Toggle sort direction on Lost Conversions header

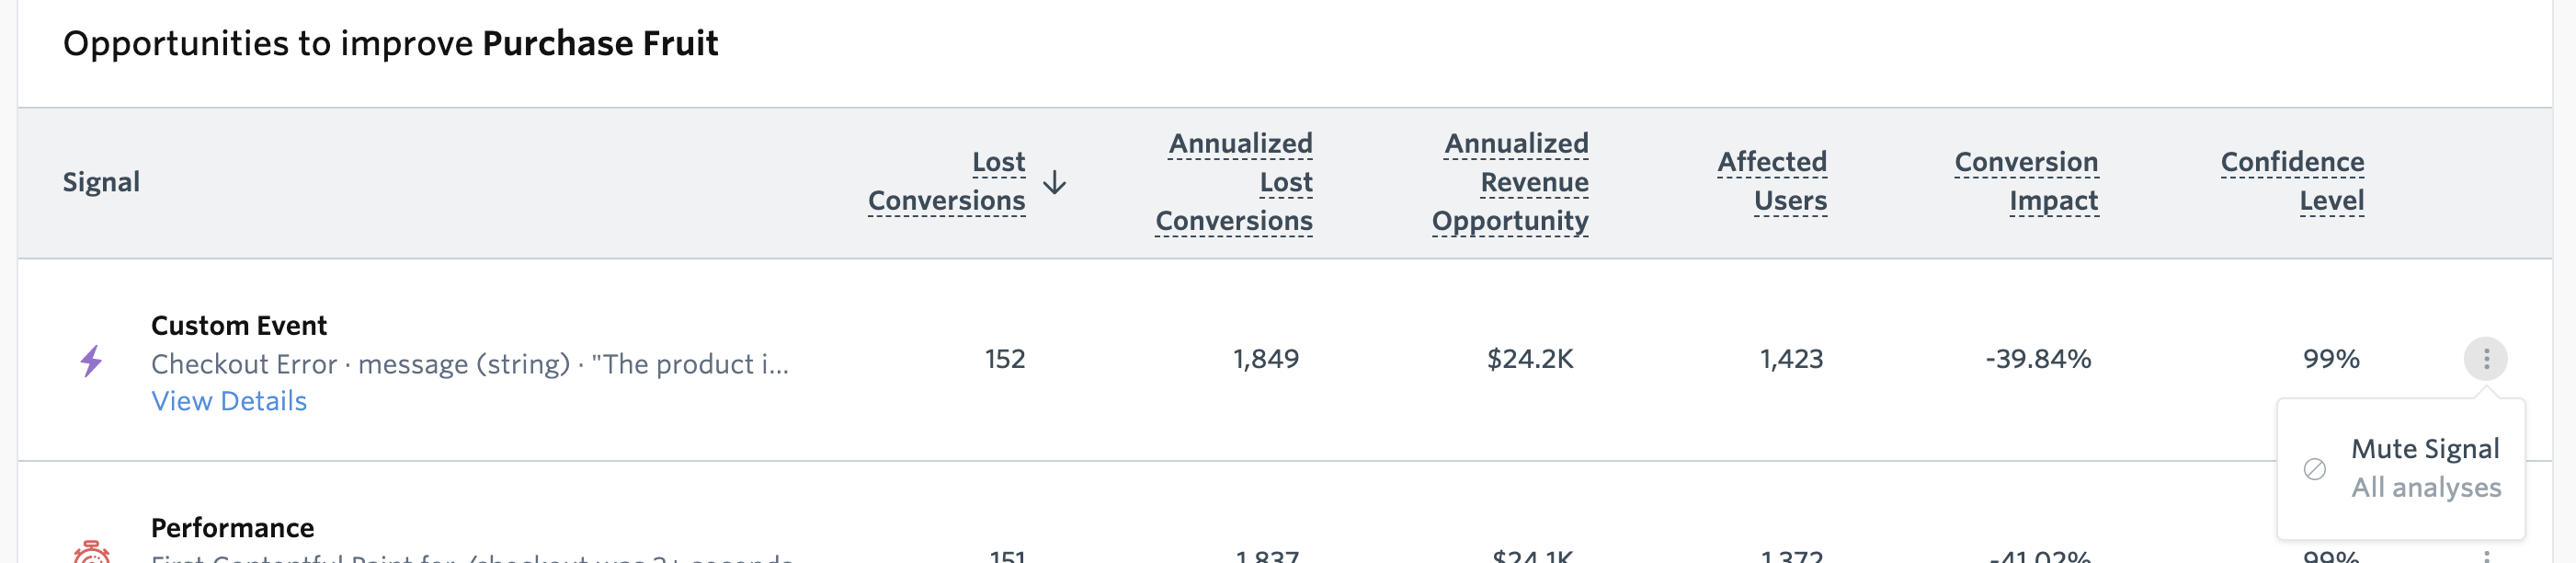(948, 181)
